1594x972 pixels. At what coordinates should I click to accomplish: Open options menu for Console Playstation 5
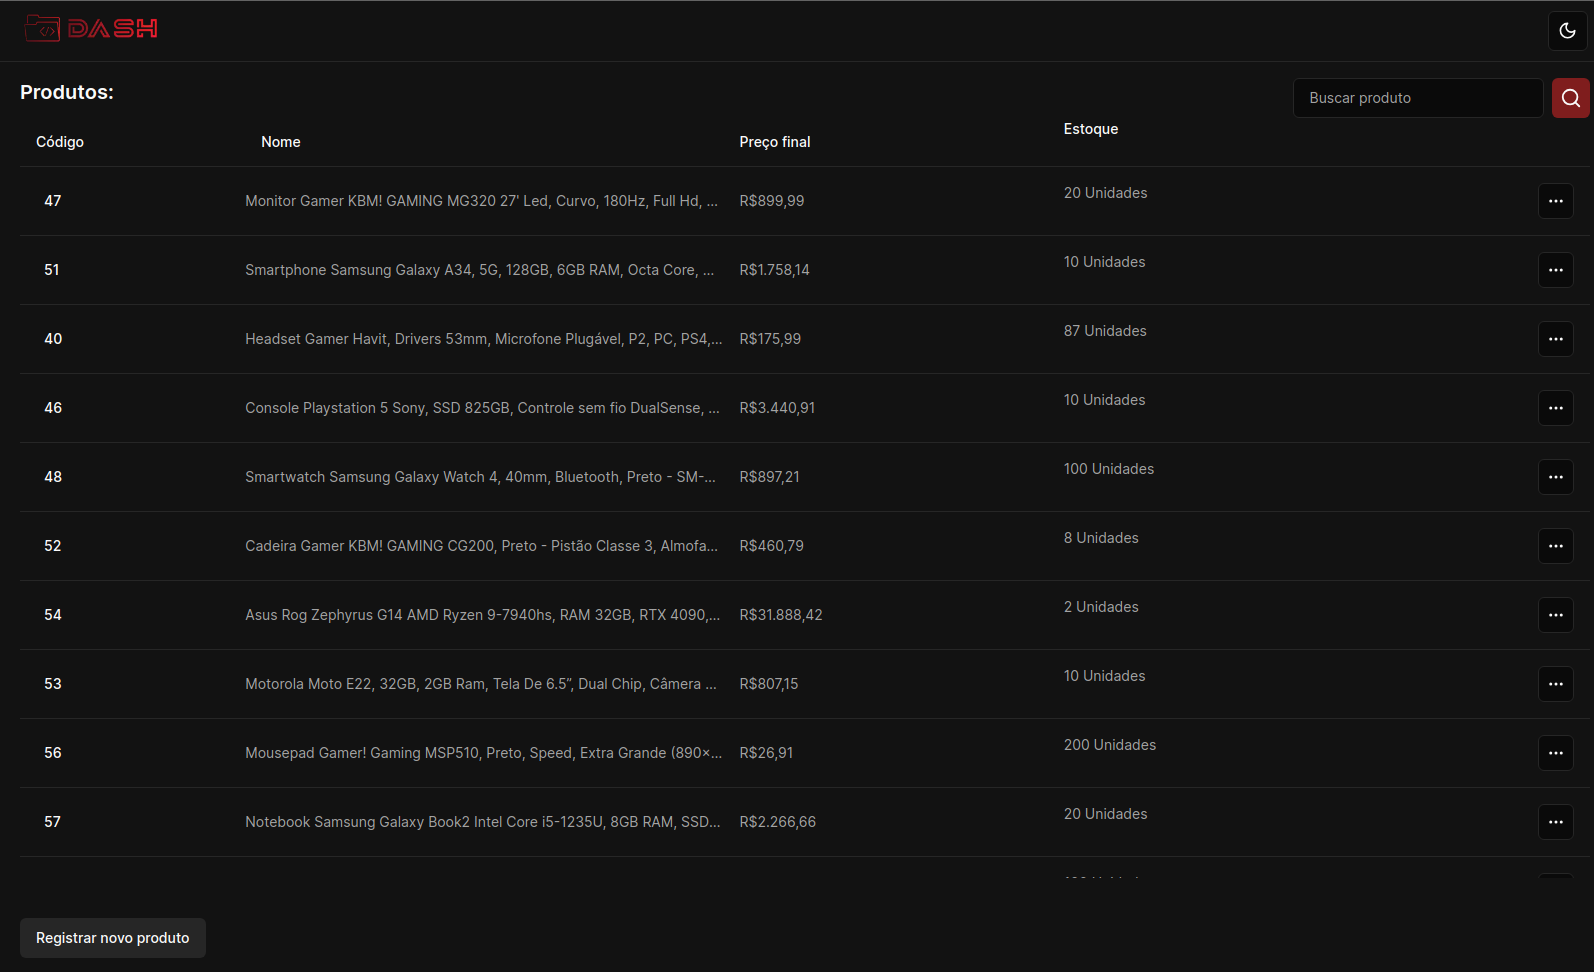(x=1555, y=408)
